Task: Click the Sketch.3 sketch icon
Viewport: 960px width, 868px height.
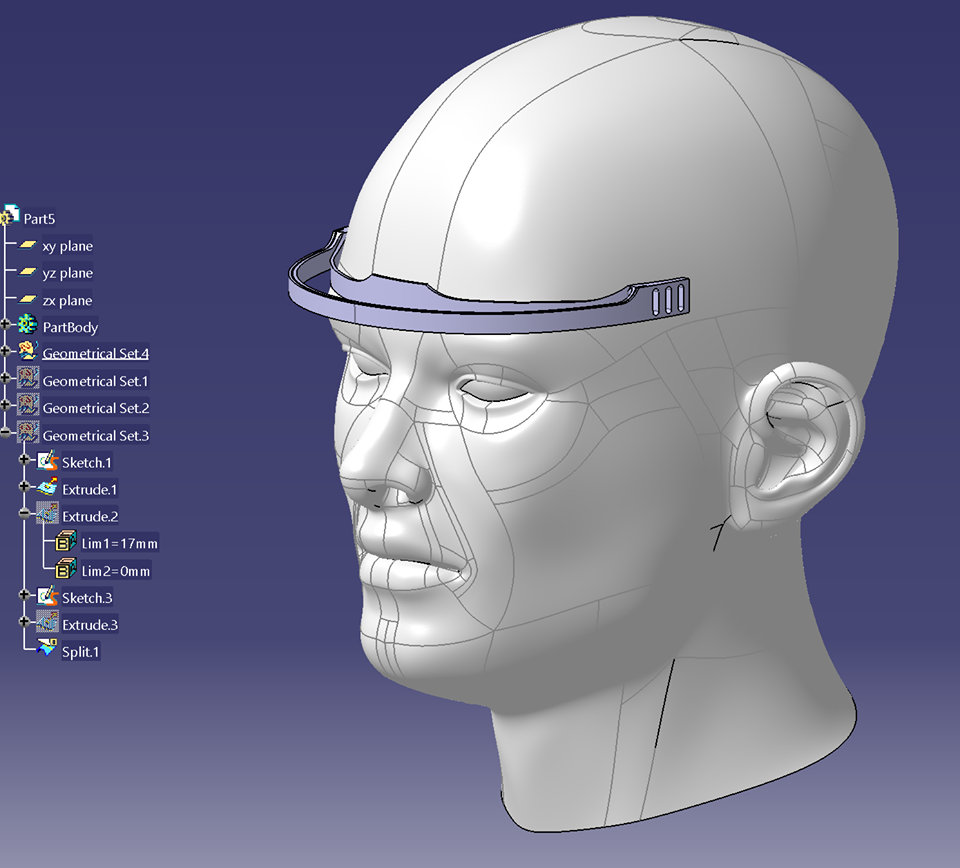Action: pyautogui.click(x=47, y=596)
